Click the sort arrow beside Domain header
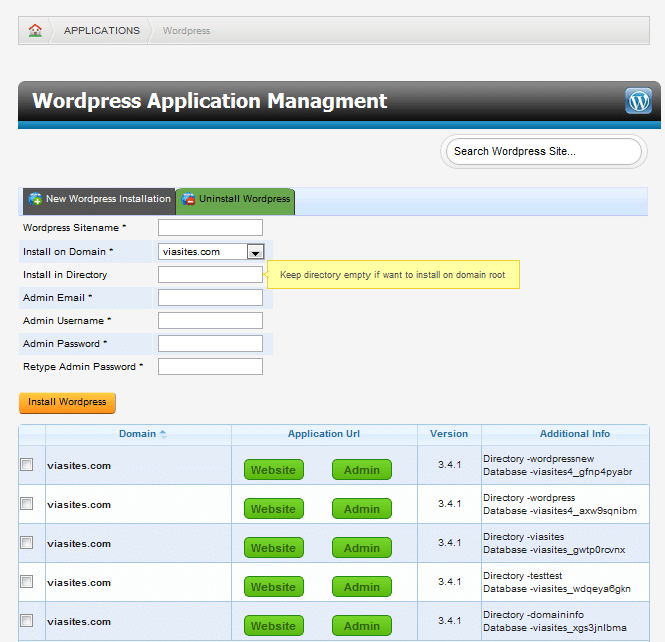 pyautogui.click(x=163, y=434)
